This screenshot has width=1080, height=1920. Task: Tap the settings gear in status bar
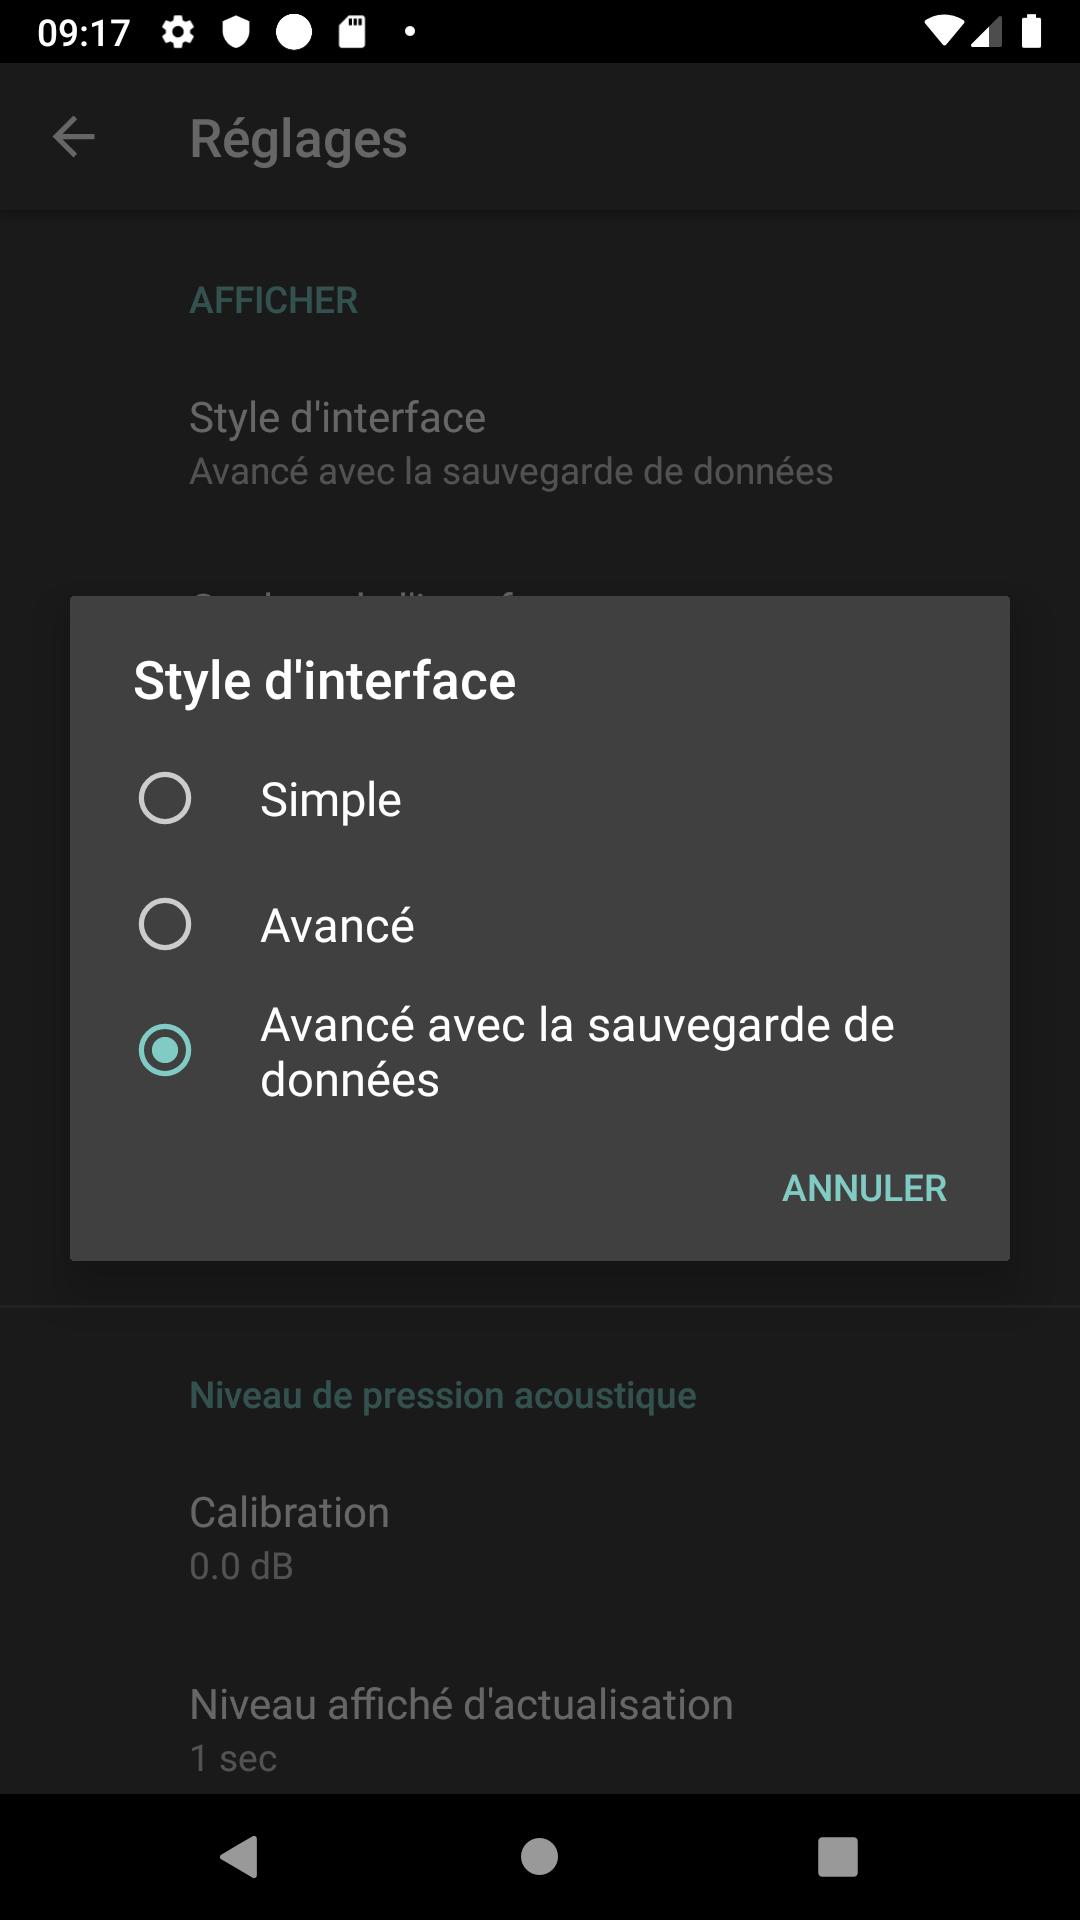[x=178, y=32]
